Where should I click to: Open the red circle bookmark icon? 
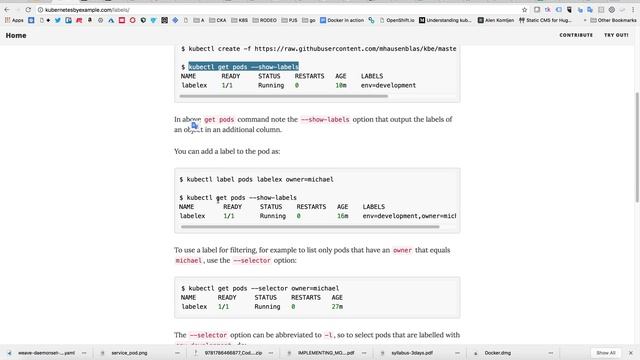pyautogui.click(x=132, y=20)
